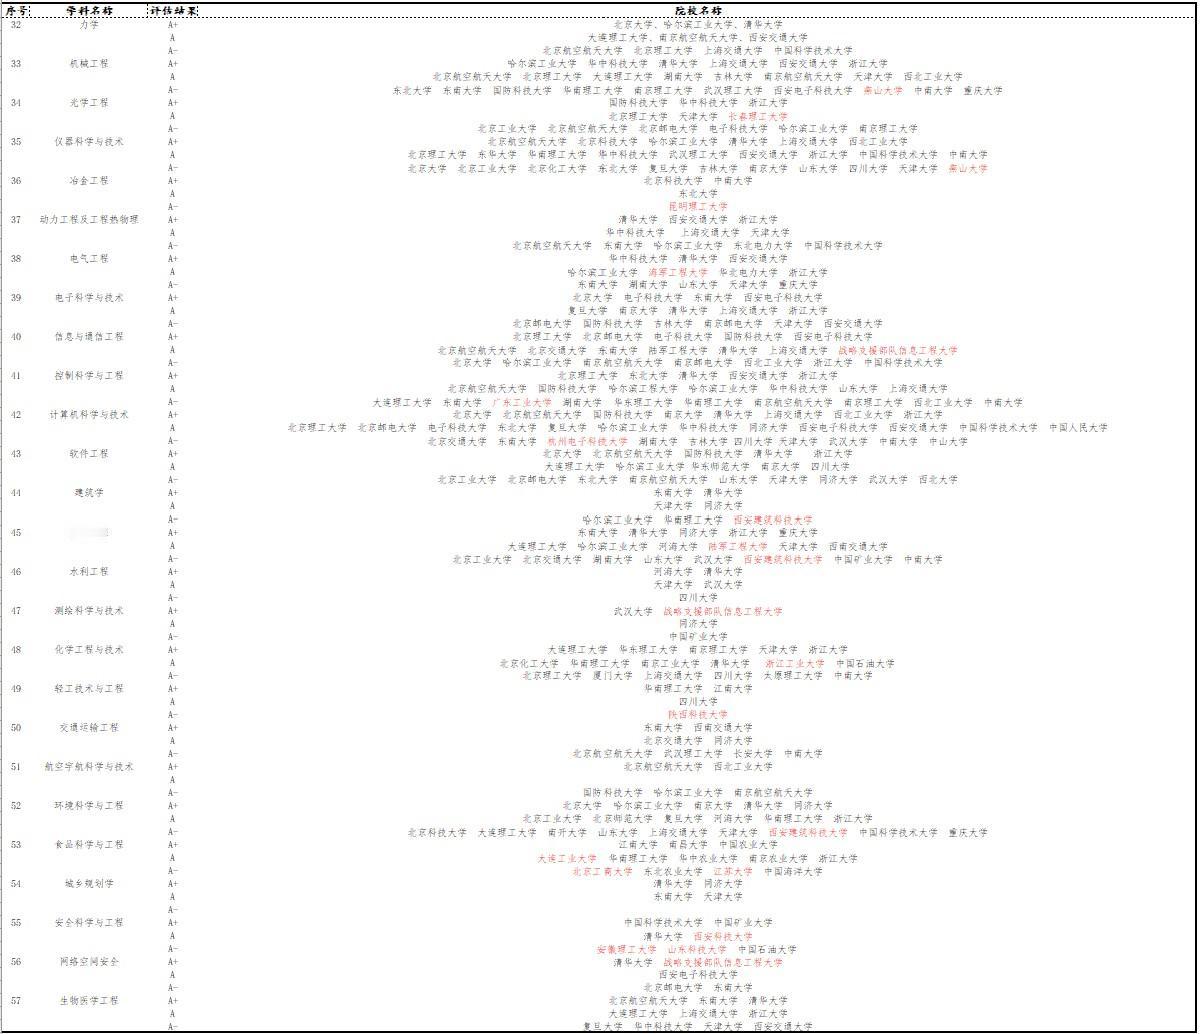Click the red text '安徽理工大学'

[627, 949]
